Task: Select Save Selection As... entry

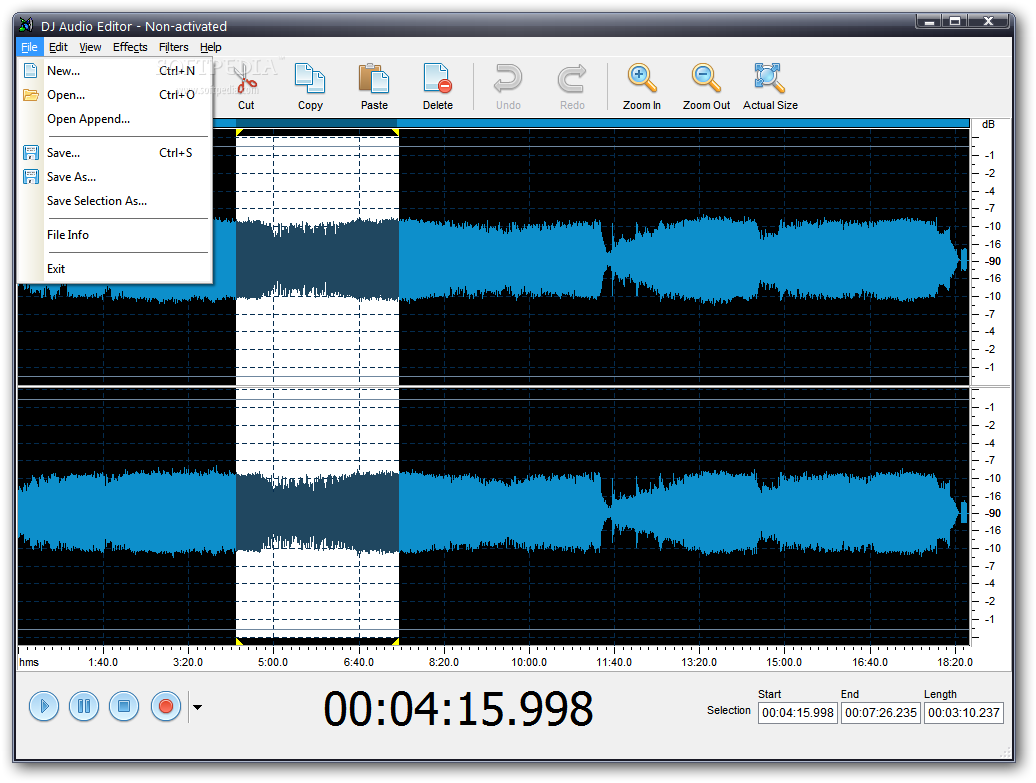Action: coord(115,201)
